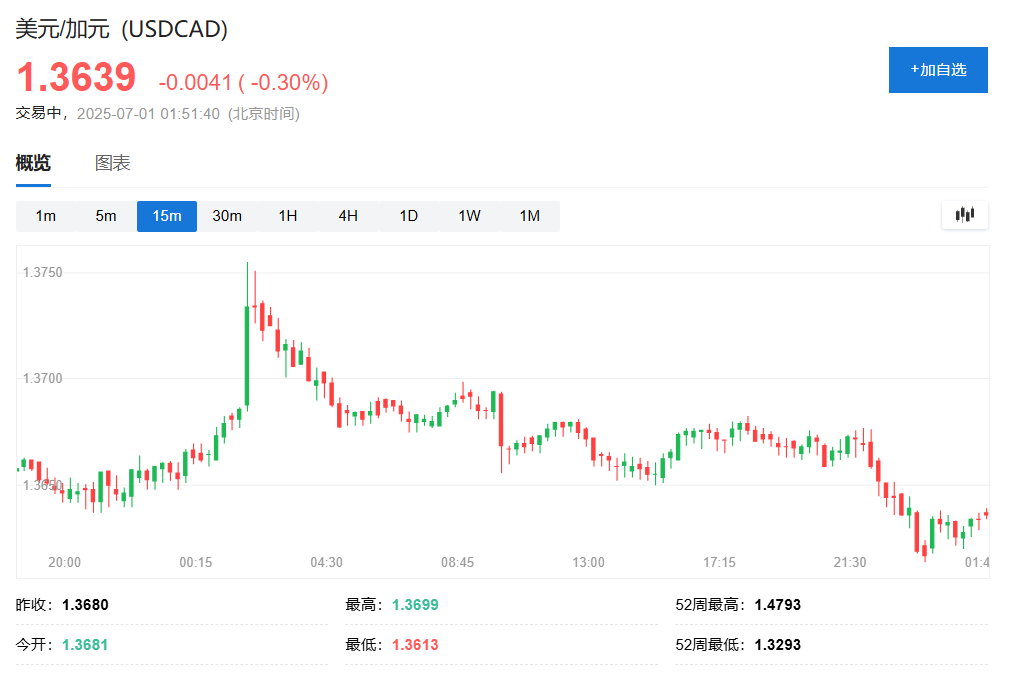
Task: Switch to 1W chart interval
Action: point(470,216)
